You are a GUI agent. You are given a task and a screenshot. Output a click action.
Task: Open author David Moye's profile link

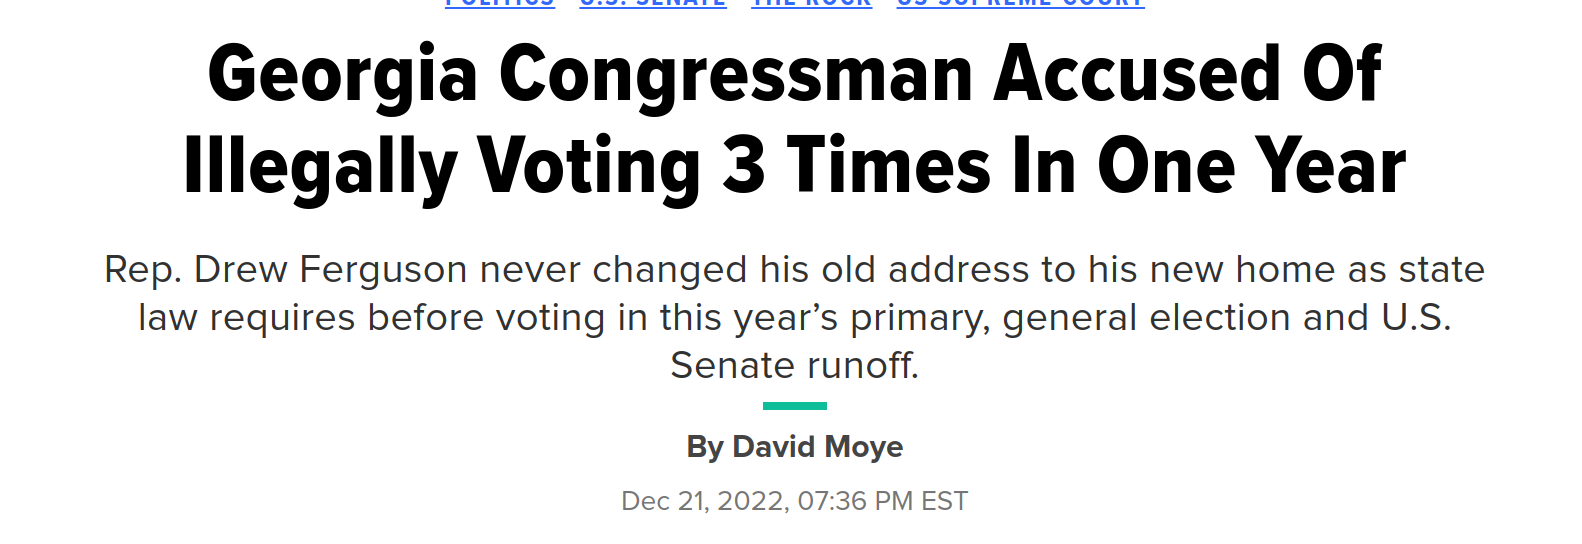click(x=818, y=446)
